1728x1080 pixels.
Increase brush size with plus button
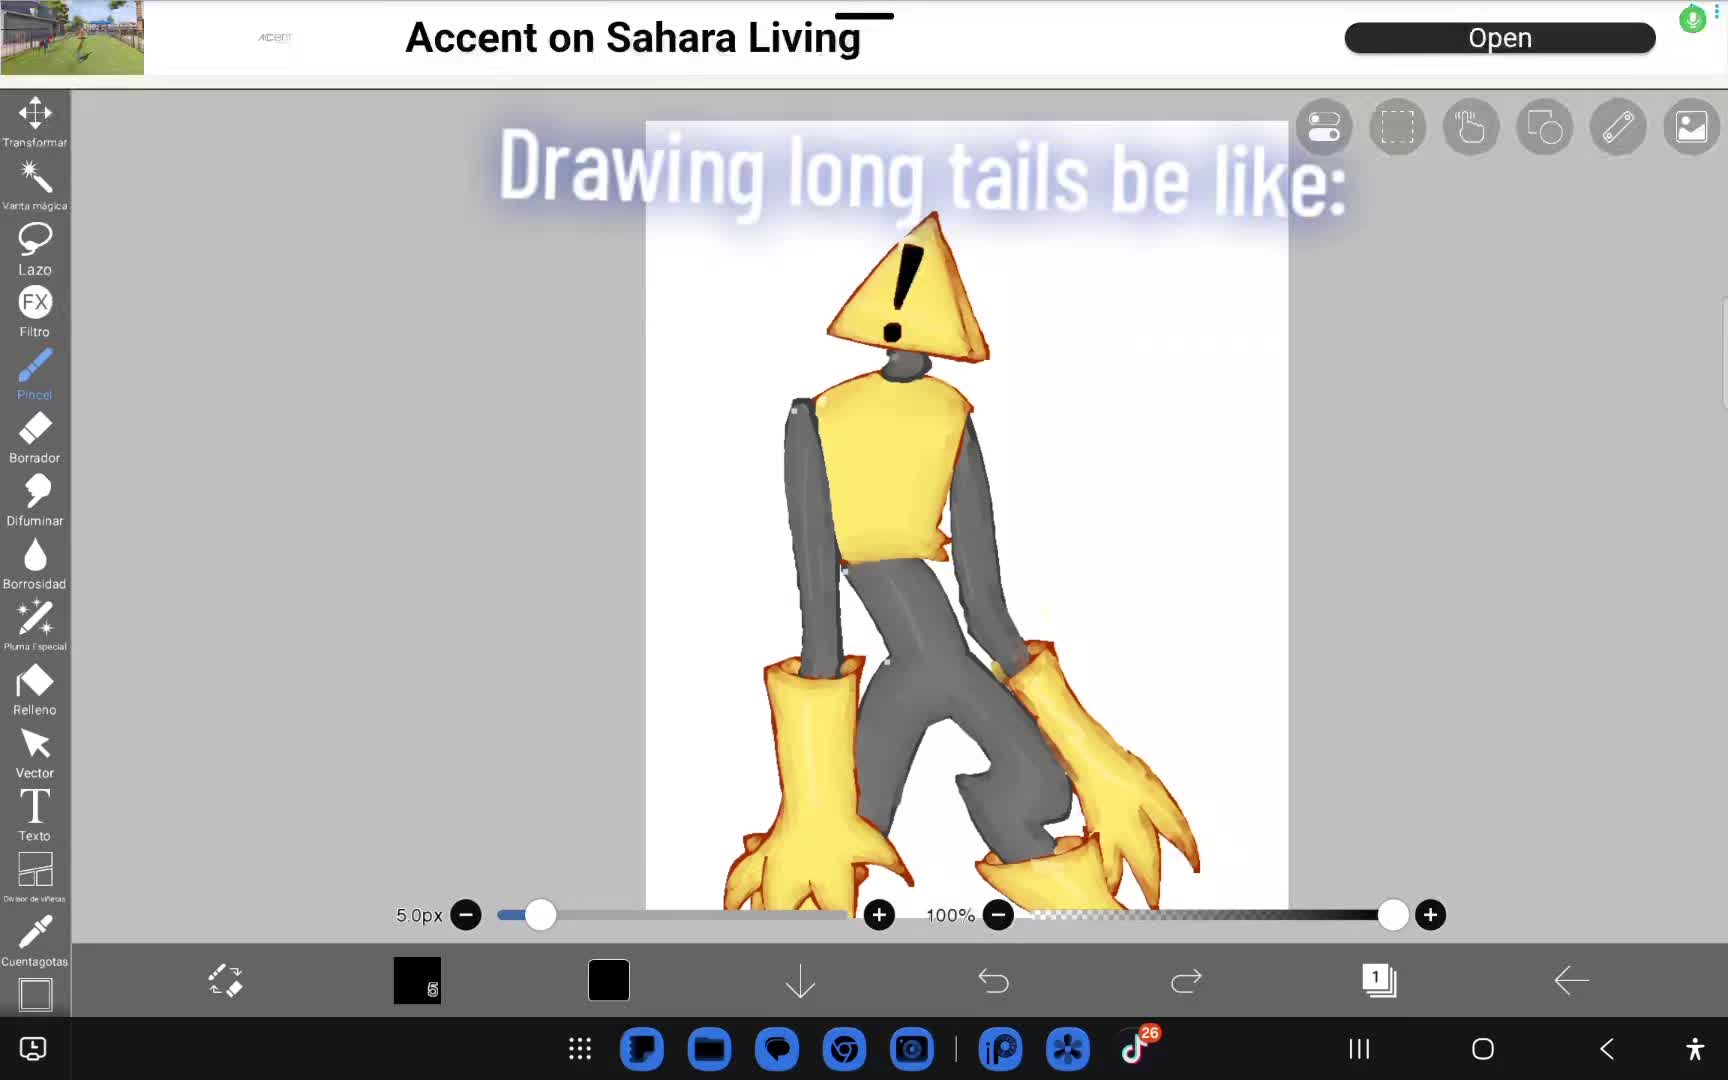pos(879,915)
